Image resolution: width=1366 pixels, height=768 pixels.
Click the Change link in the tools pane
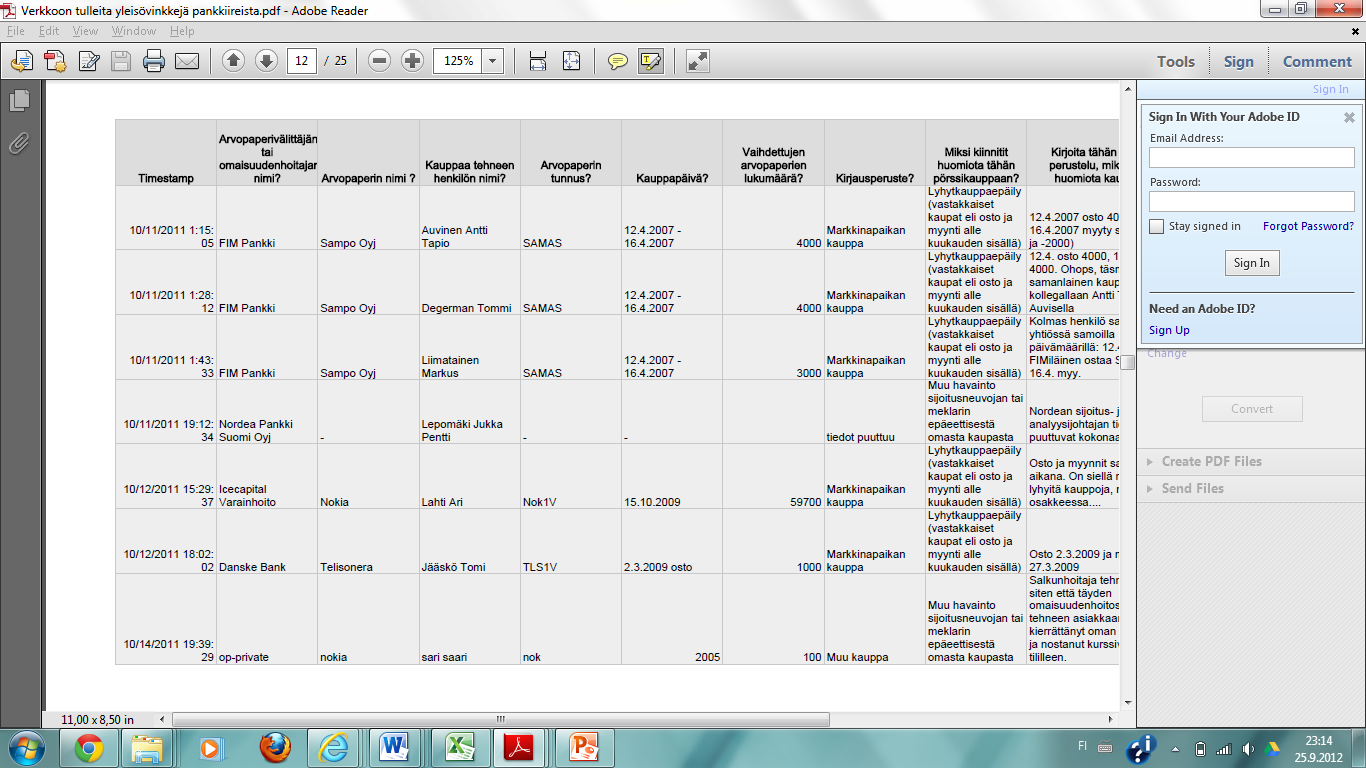point(1167,353)
